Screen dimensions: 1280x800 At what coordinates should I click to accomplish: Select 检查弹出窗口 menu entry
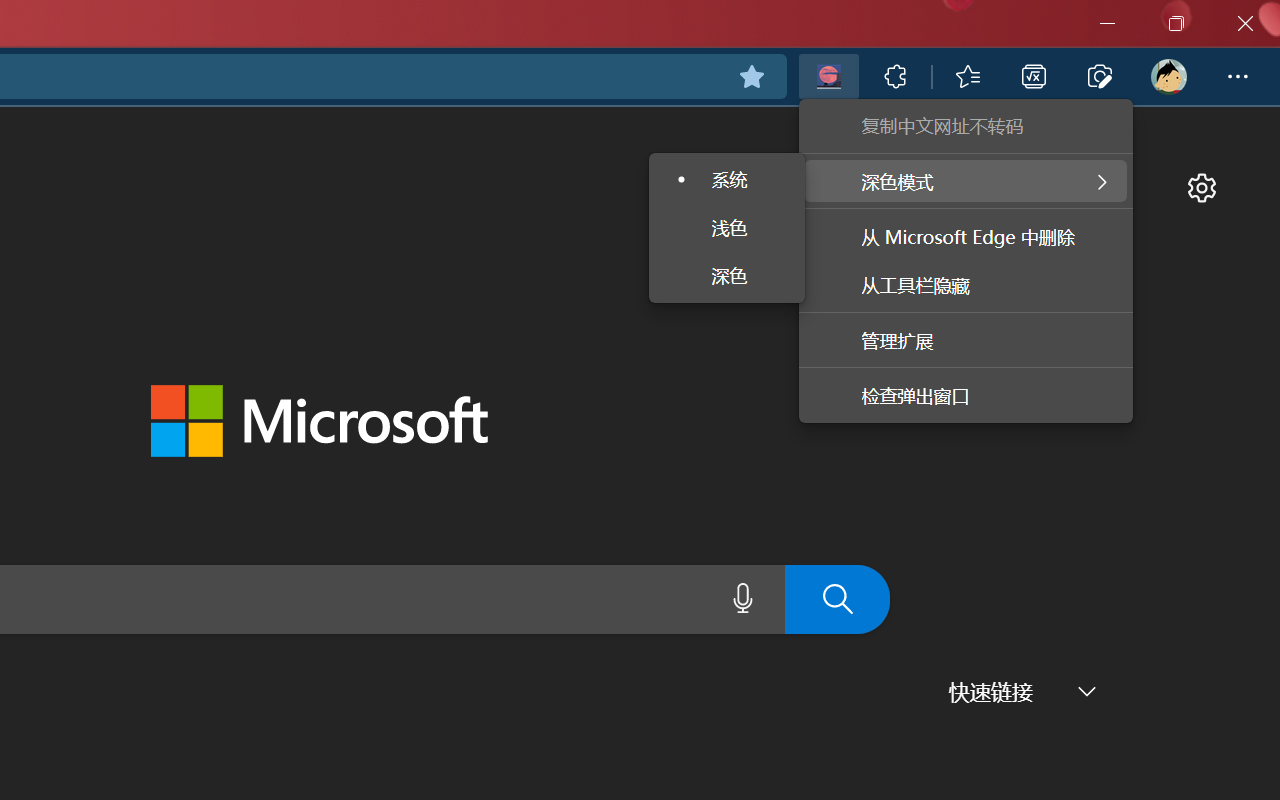click(966, 397)
